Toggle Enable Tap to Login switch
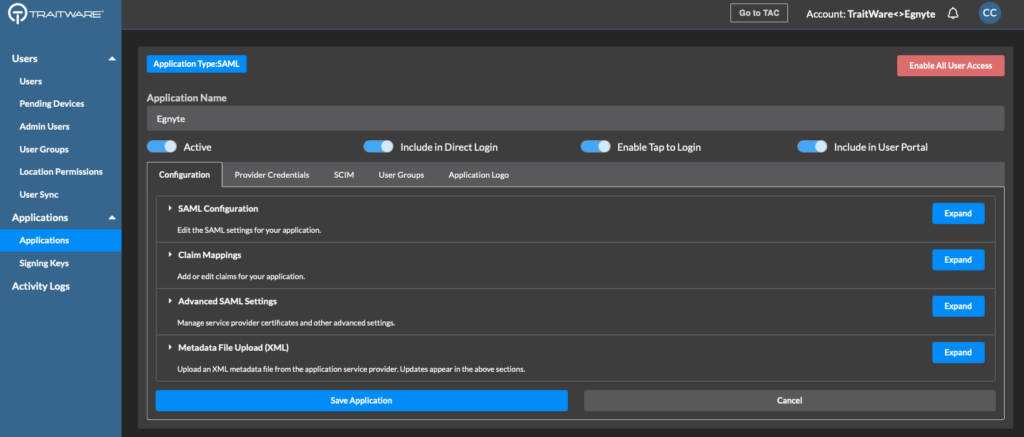Viewport: 1024px width, 437px height. pyautogui.click(x=596, y=147)
